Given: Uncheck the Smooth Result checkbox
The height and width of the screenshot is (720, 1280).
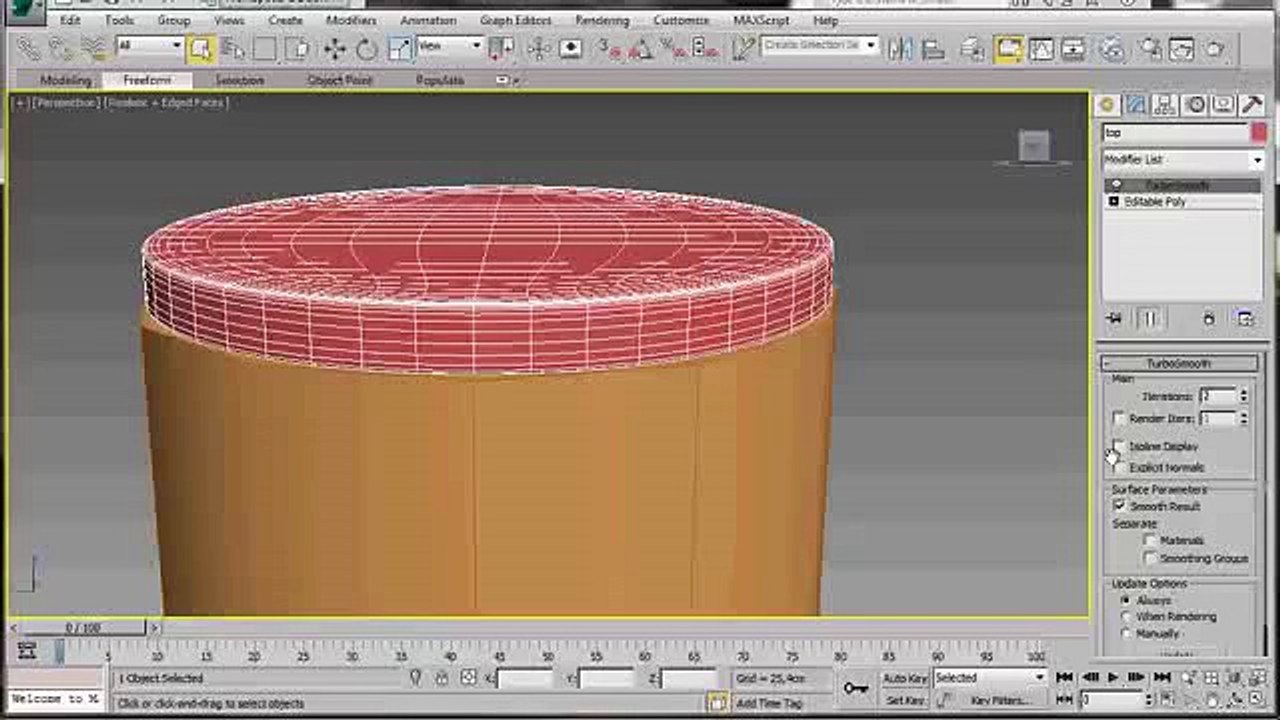Looking at the screenshot, I should pos(1119,506).
